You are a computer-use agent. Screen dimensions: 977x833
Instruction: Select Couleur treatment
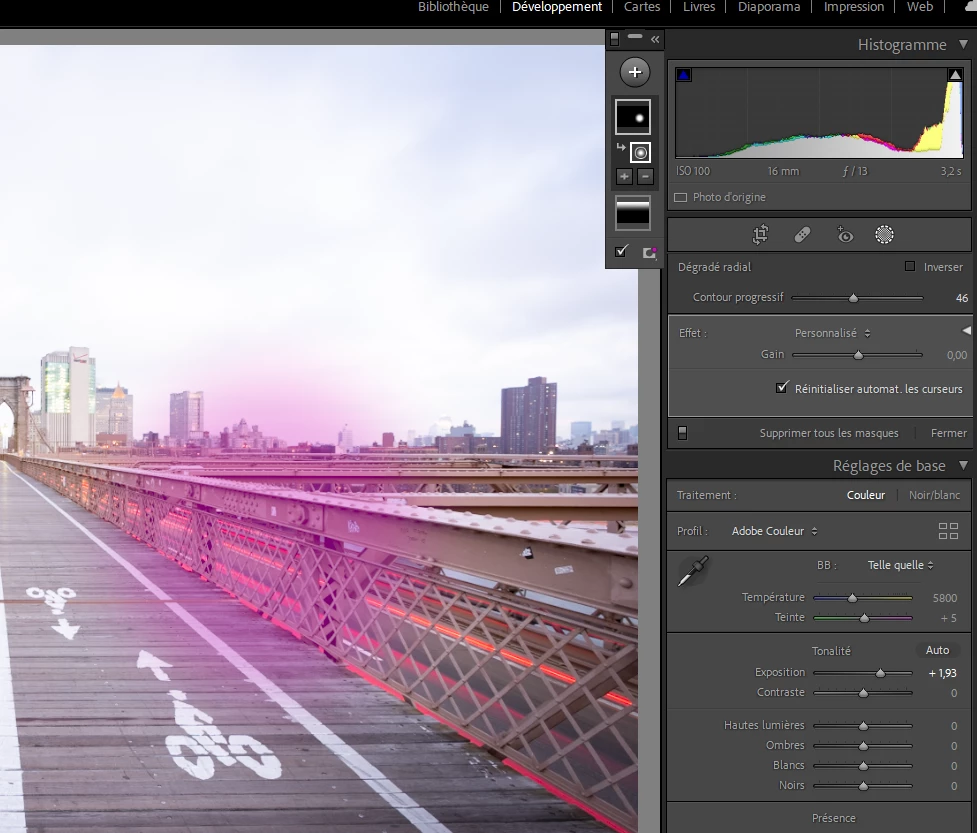pos(865,495)
